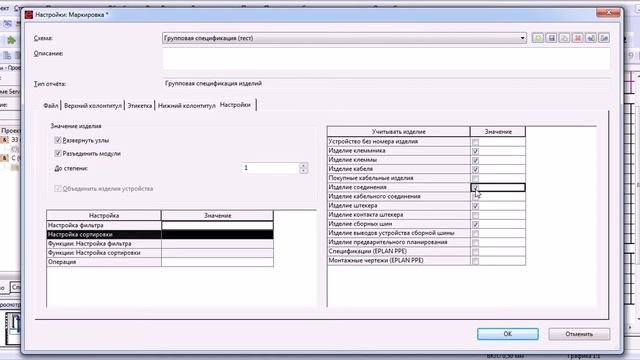
Task: Toggle the Изделие клеммы checkbox
Action: coord(476,160)
